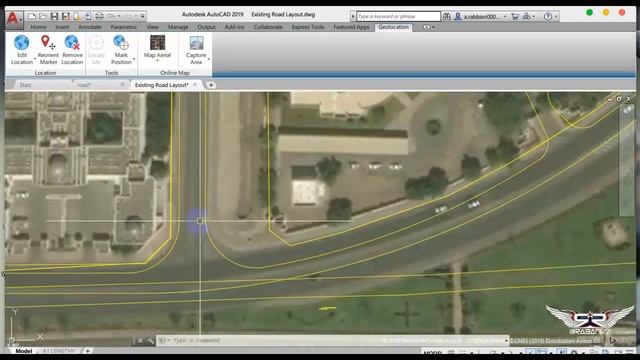This screenshot has width=640, height=360.
Task: Click the New drawing icon in quick access toolbar
Action: pos(32,16)
